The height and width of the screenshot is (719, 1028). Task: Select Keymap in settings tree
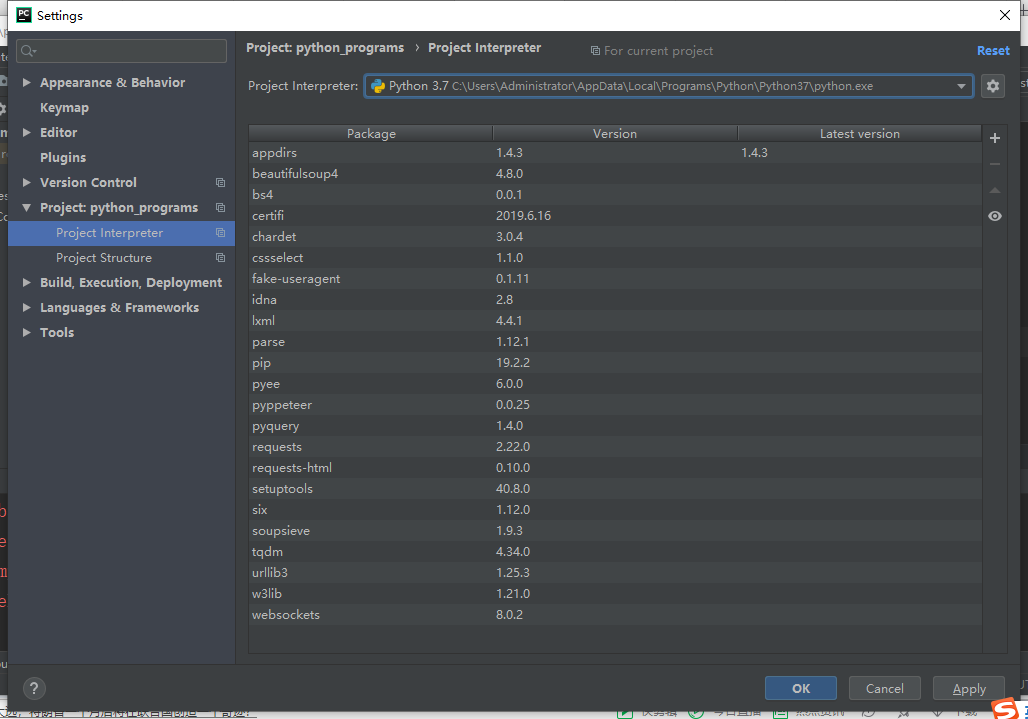(64, 107)
